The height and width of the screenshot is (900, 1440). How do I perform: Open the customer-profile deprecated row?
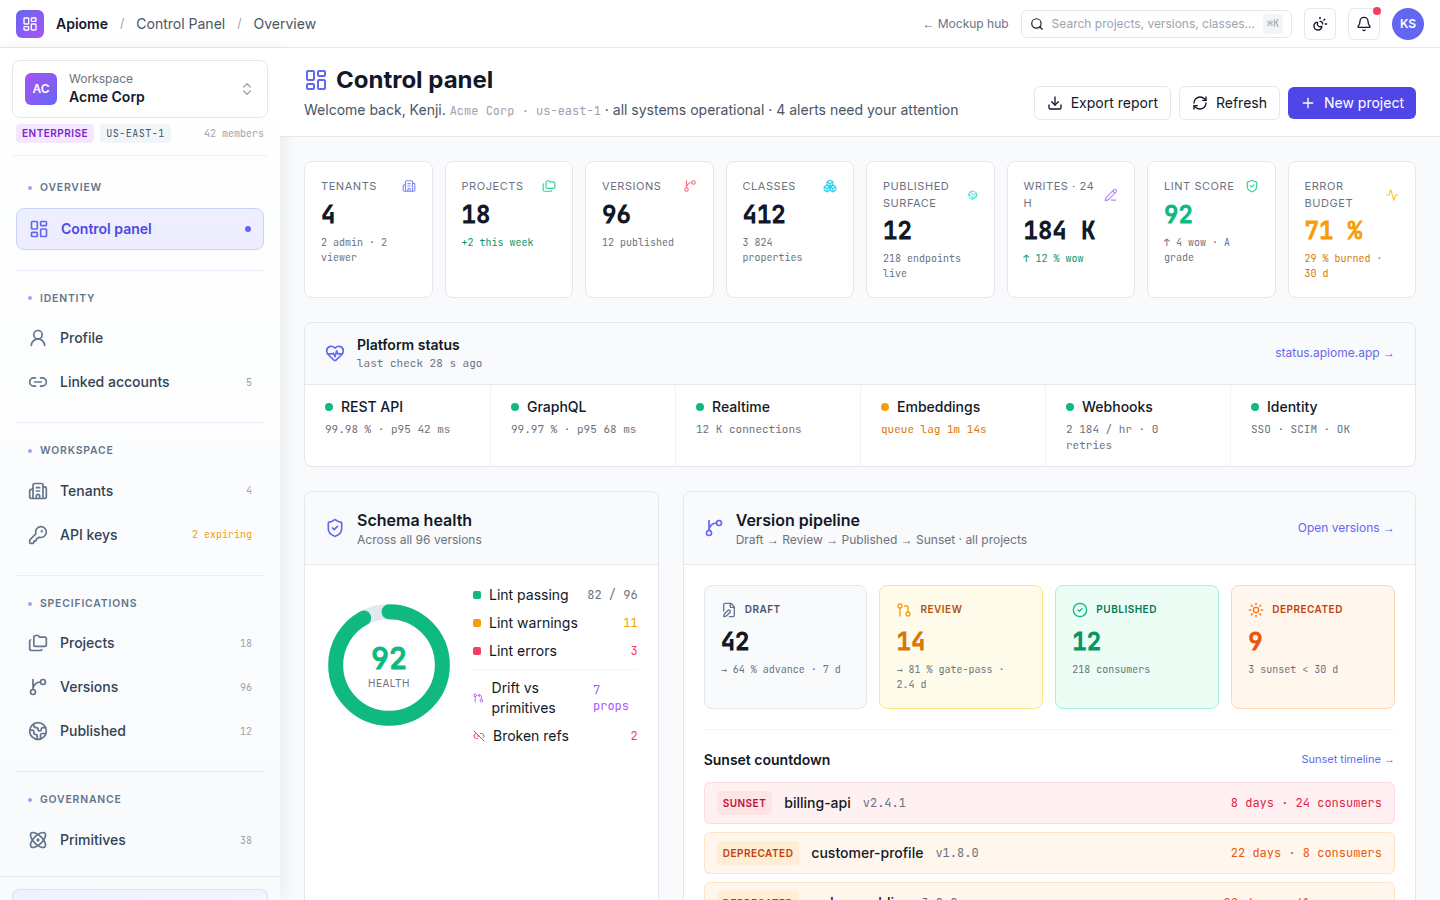pyautogui.click(x=1049, y=853)
